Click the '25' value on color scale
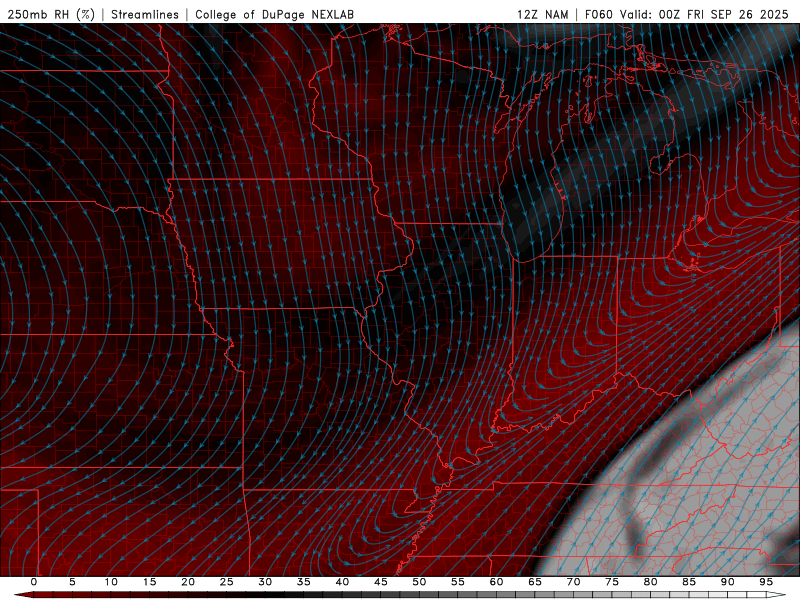This screenshot has height=600, width=800. 227,582
